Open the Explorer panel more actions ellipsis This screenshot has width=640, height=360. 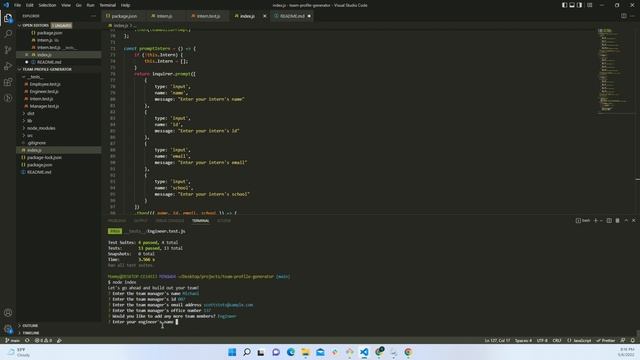[93, 16]
